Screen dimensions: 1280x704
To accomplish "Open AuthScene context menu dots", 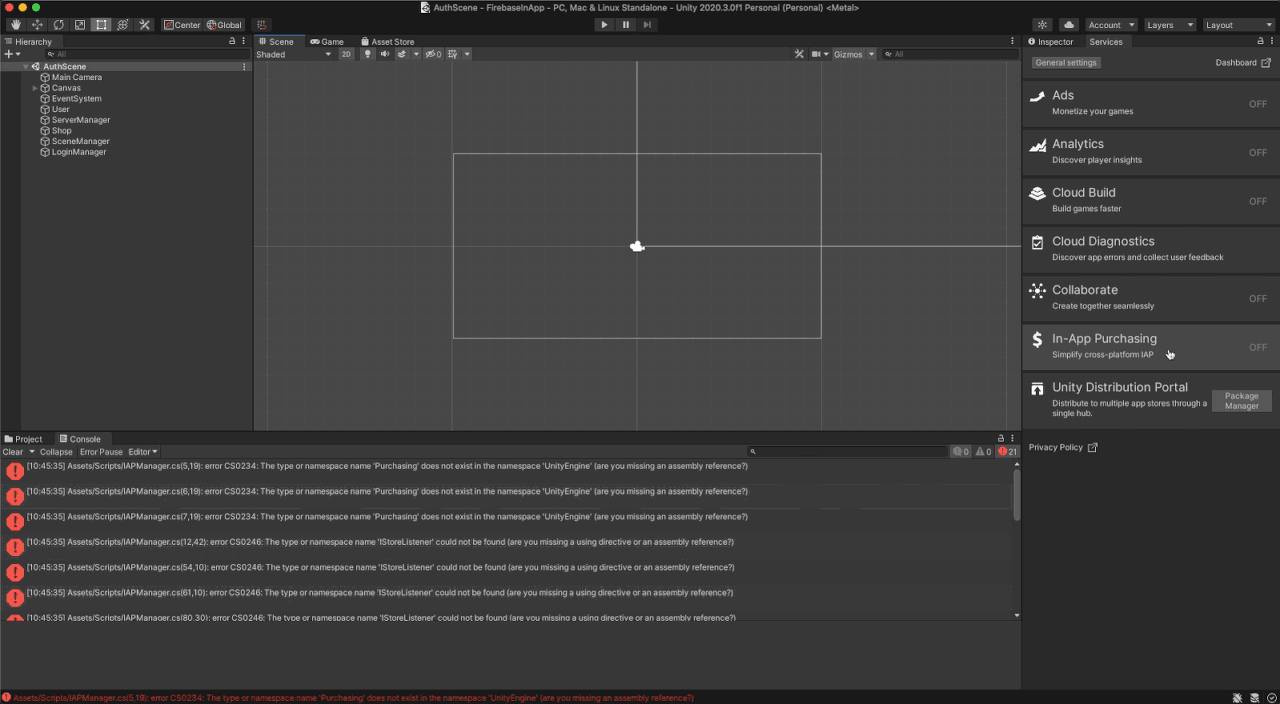I will coord(244,67).
